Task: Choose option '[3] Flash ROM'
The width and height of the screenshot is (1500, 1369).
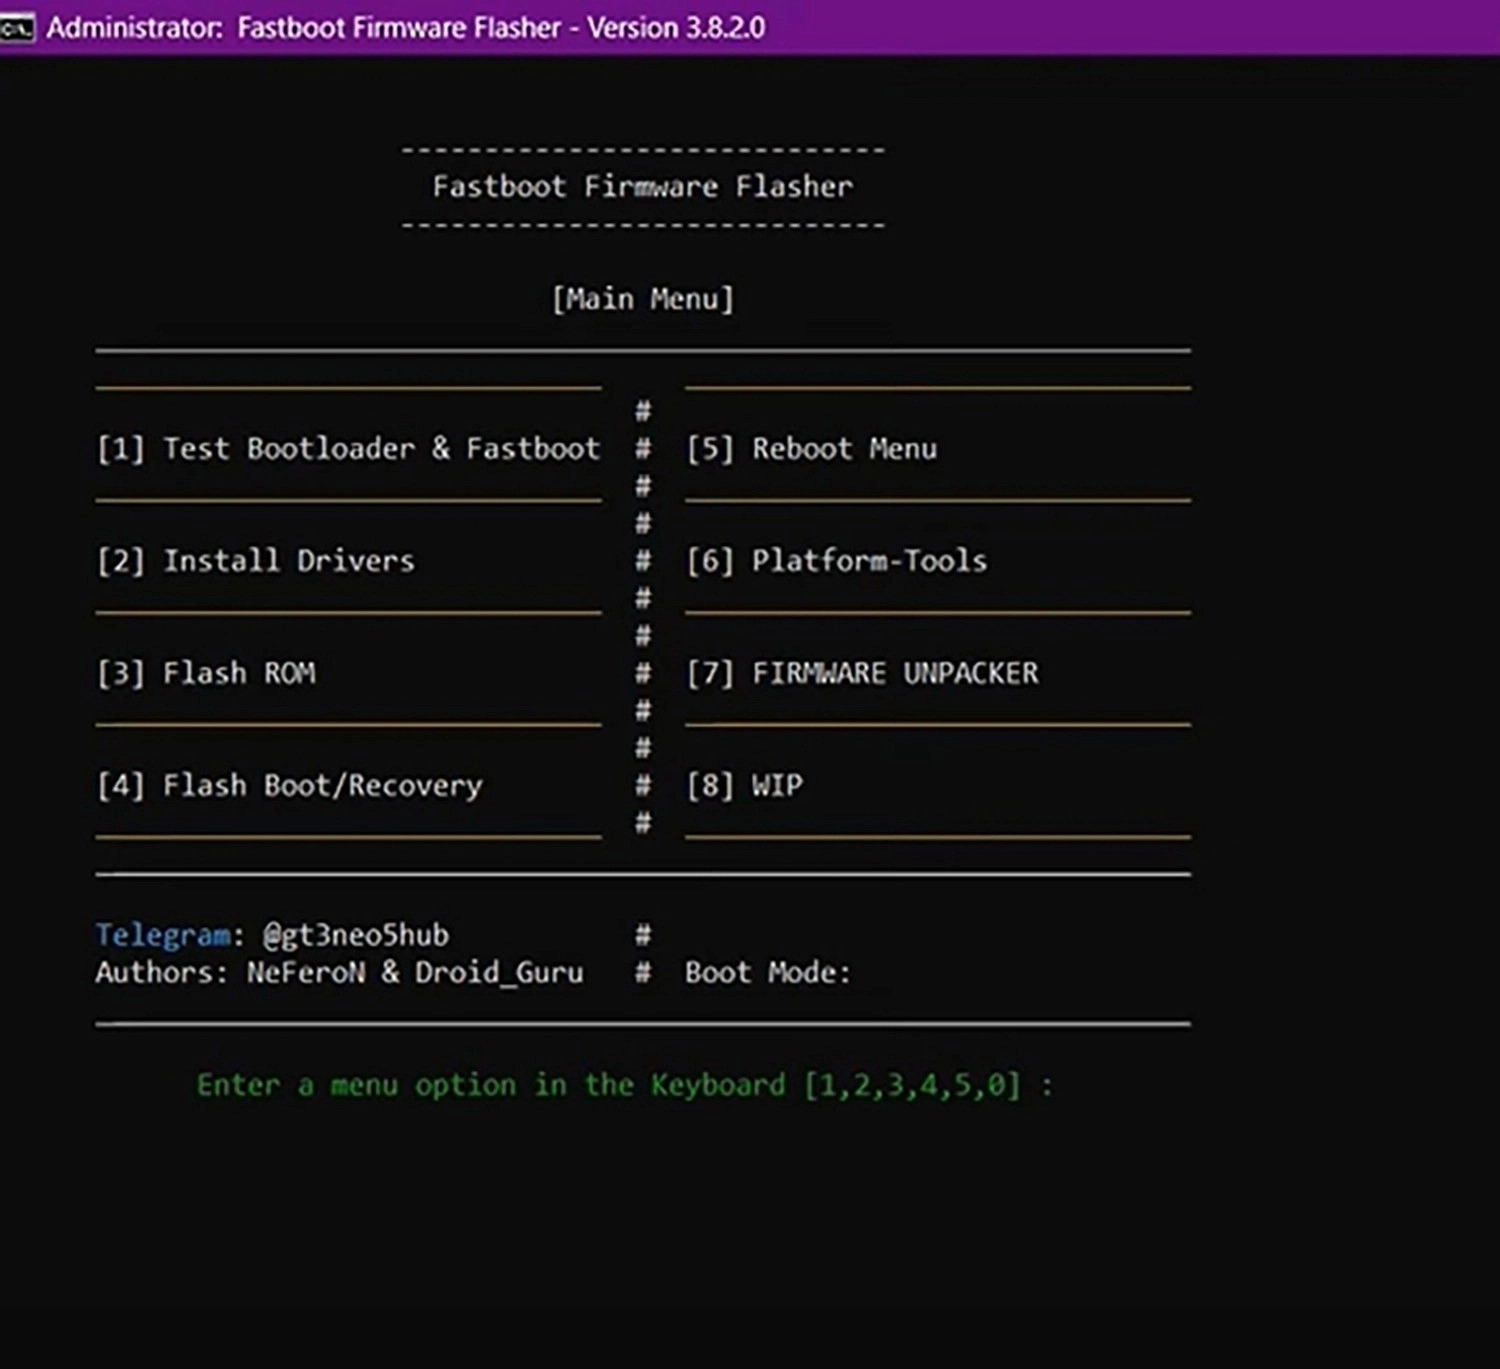Action: 206,673
